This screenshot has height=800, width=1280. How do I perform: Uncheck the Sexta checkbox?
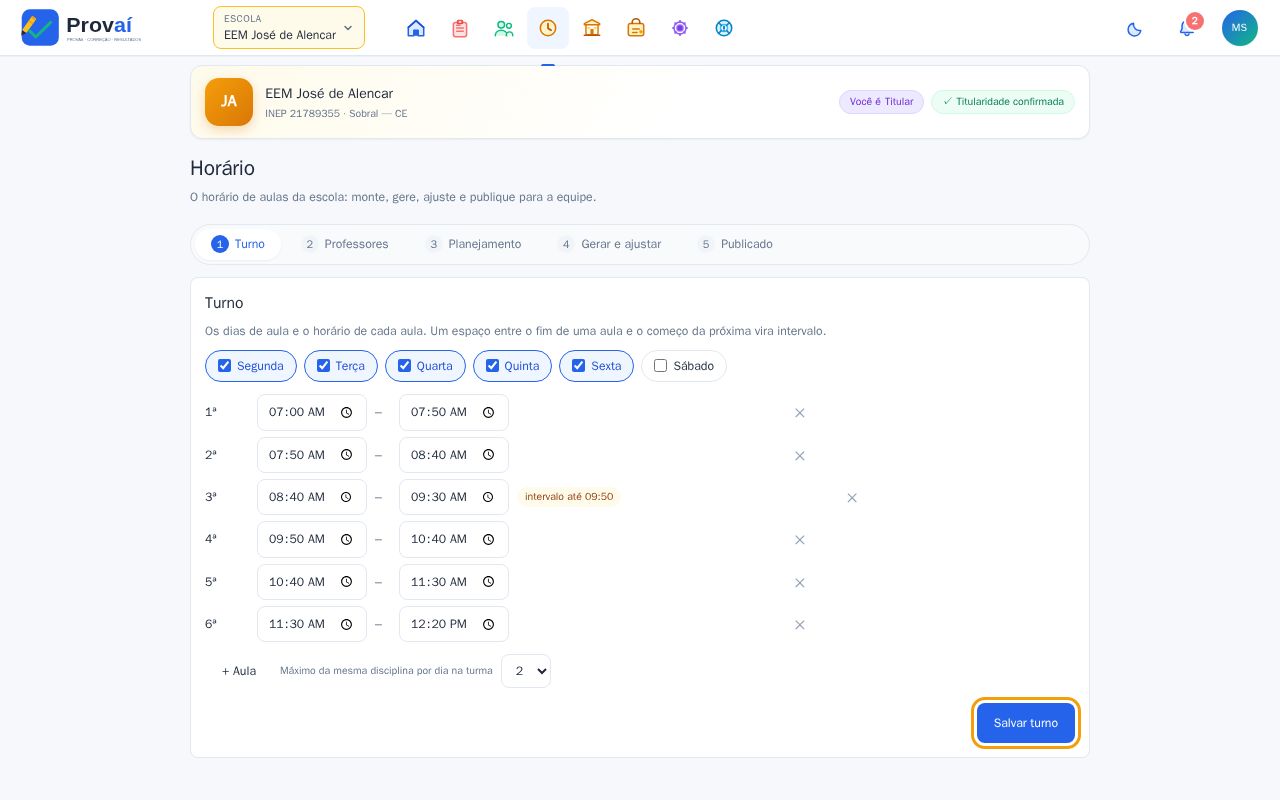click(578, 366)
